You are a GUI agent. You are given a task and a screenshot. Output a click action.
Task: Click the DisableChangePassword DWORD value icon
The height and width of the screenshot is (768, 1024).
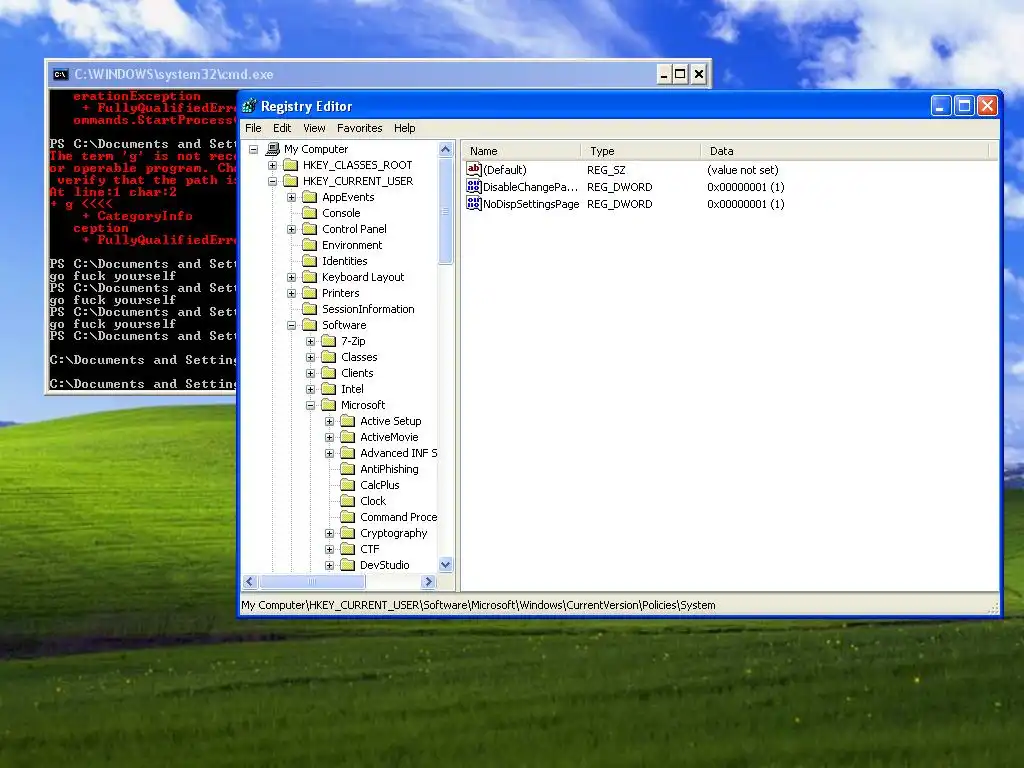point(473,187)
